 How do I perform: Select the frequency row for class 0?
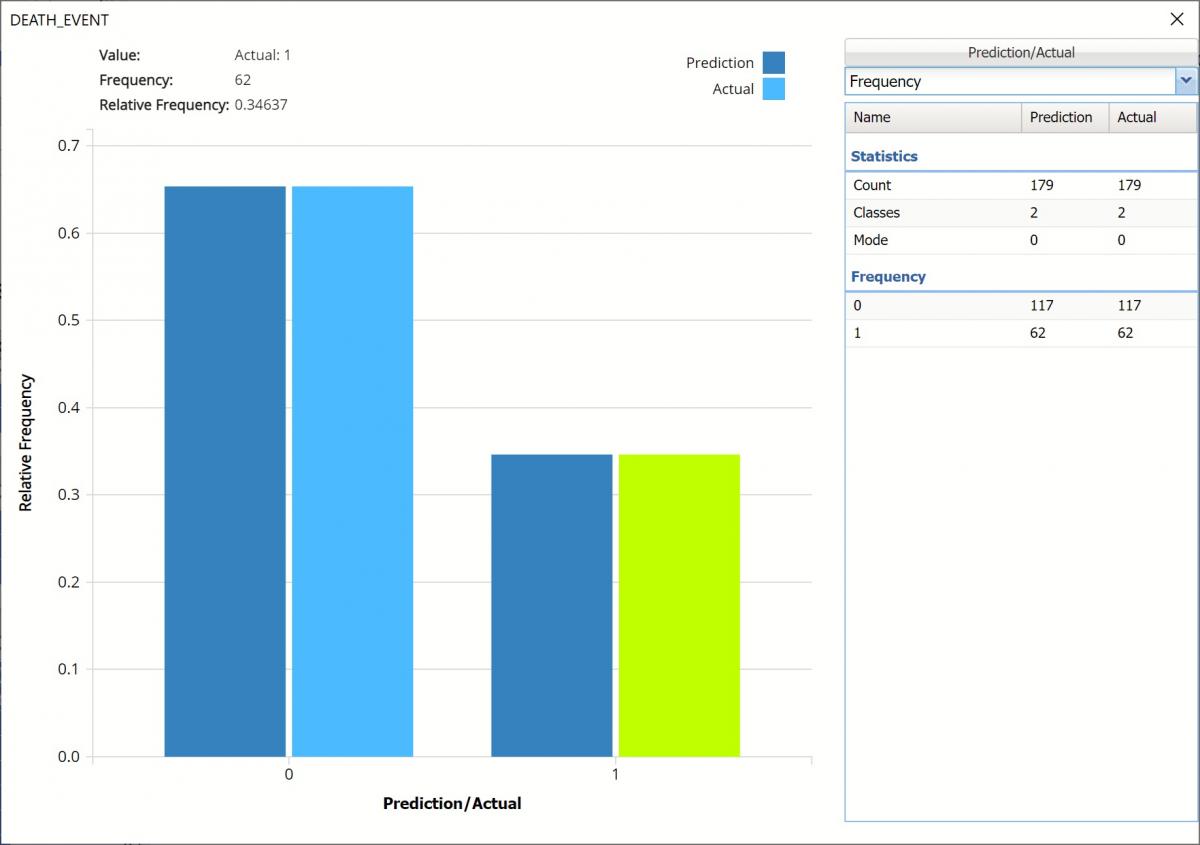tap(1020, 305)
